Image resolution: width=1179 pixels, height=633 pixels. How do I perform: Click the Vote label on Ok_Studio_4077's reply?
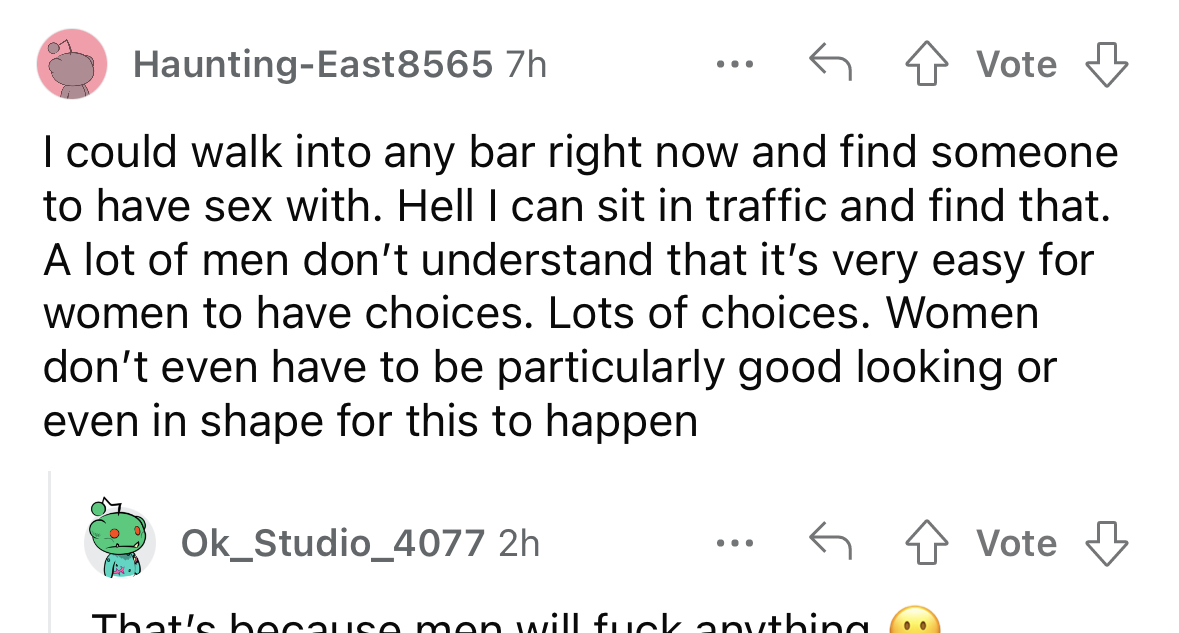click(1017, 543)
